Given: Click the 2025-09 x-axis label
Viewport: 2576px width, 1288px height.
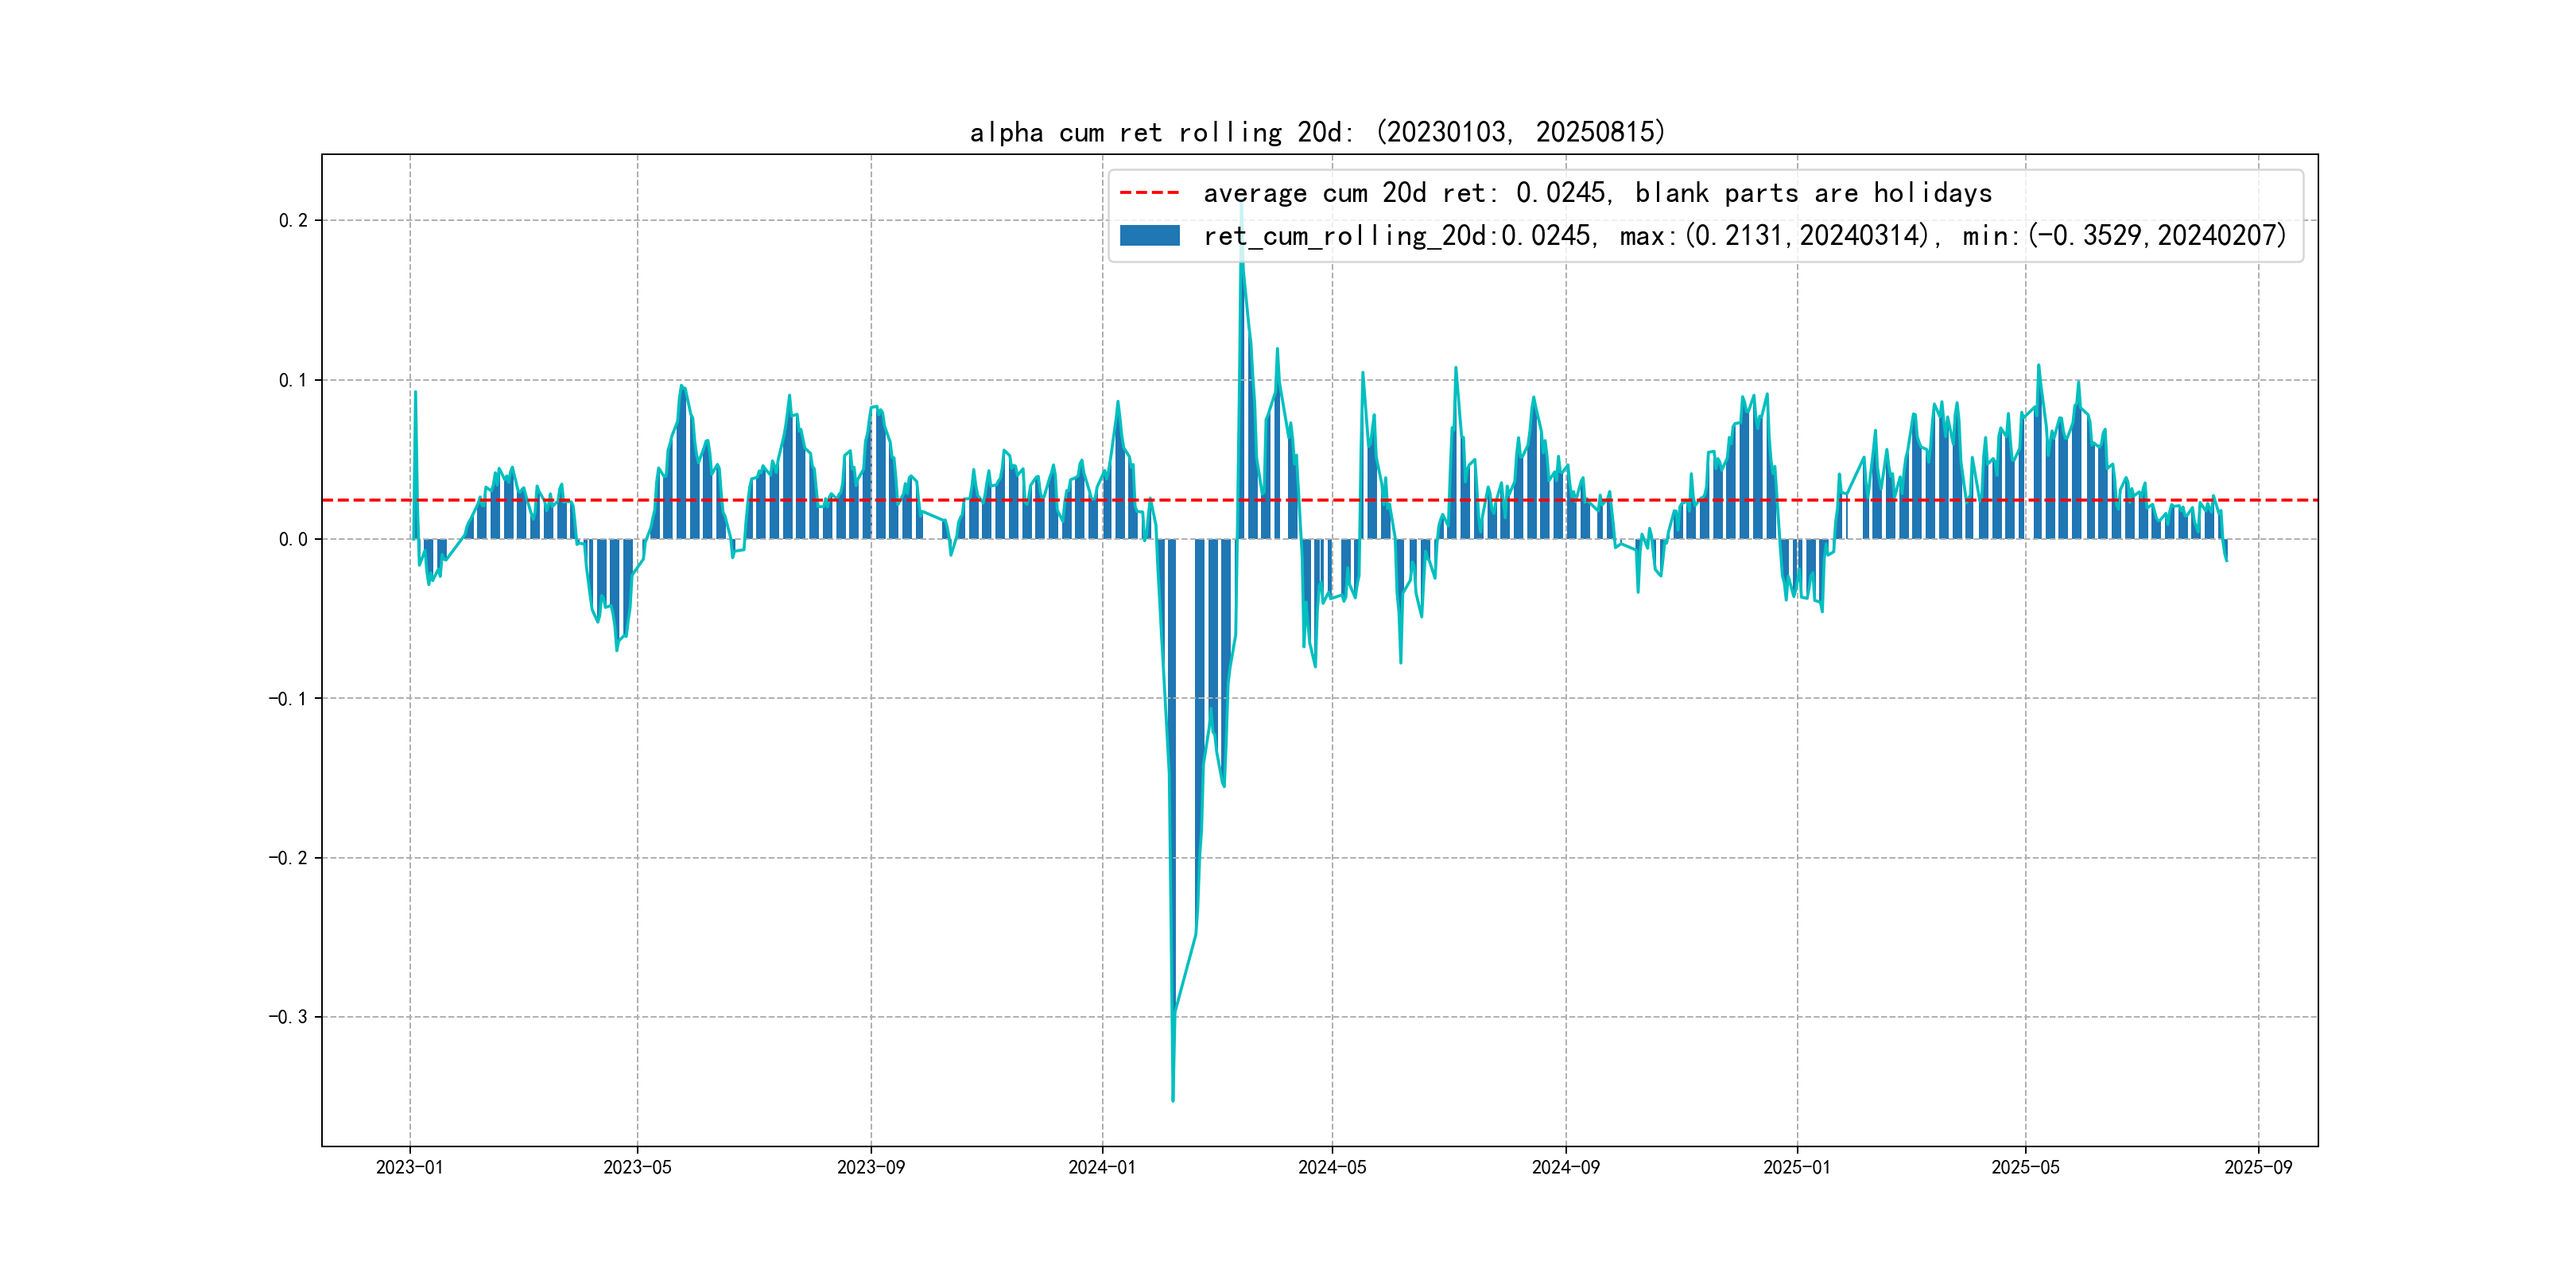Looking at the screenshot, I should tap(2258, 1167).
